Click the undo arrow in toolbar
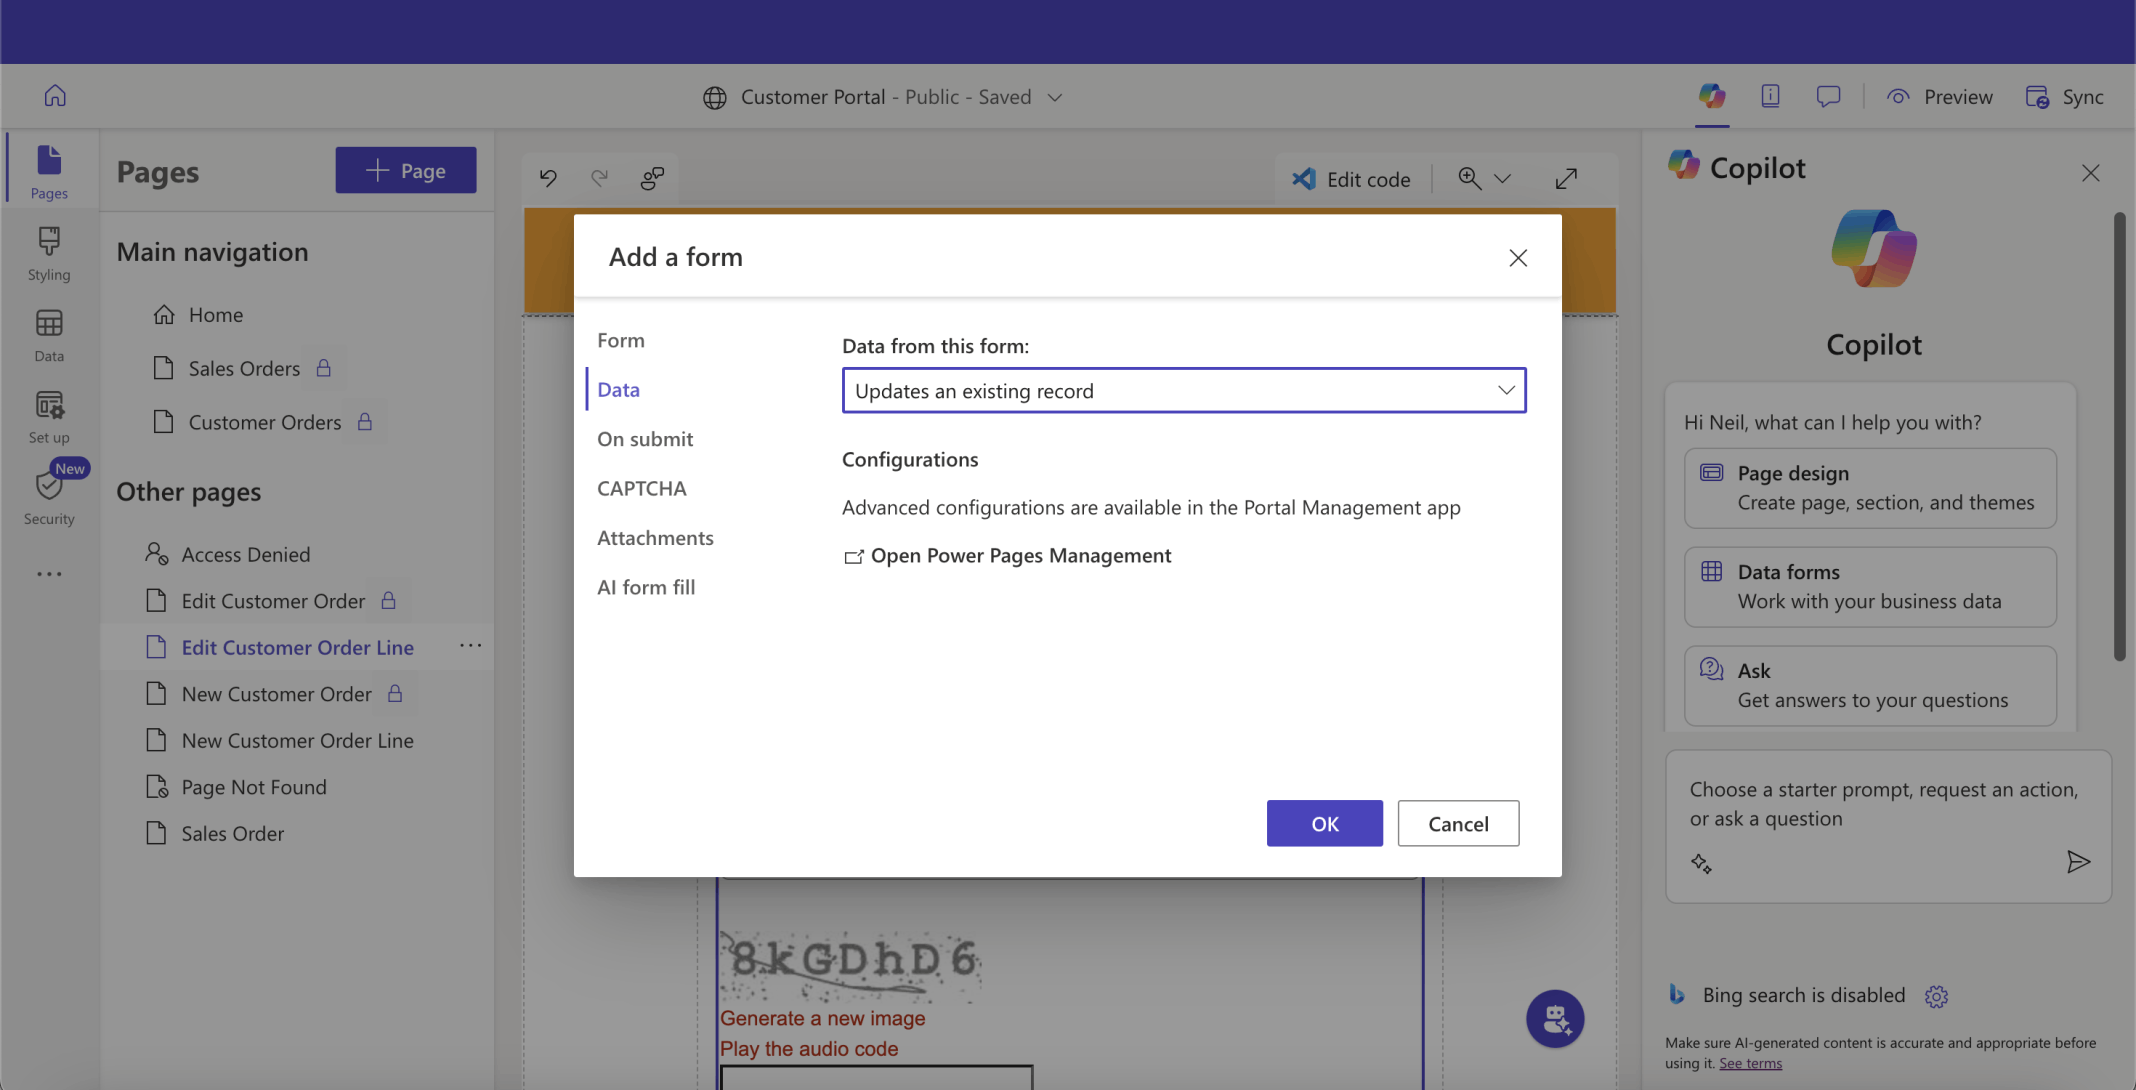Image resolution: width=2136 pixels, height=1090 pixels. coord(548,178)
